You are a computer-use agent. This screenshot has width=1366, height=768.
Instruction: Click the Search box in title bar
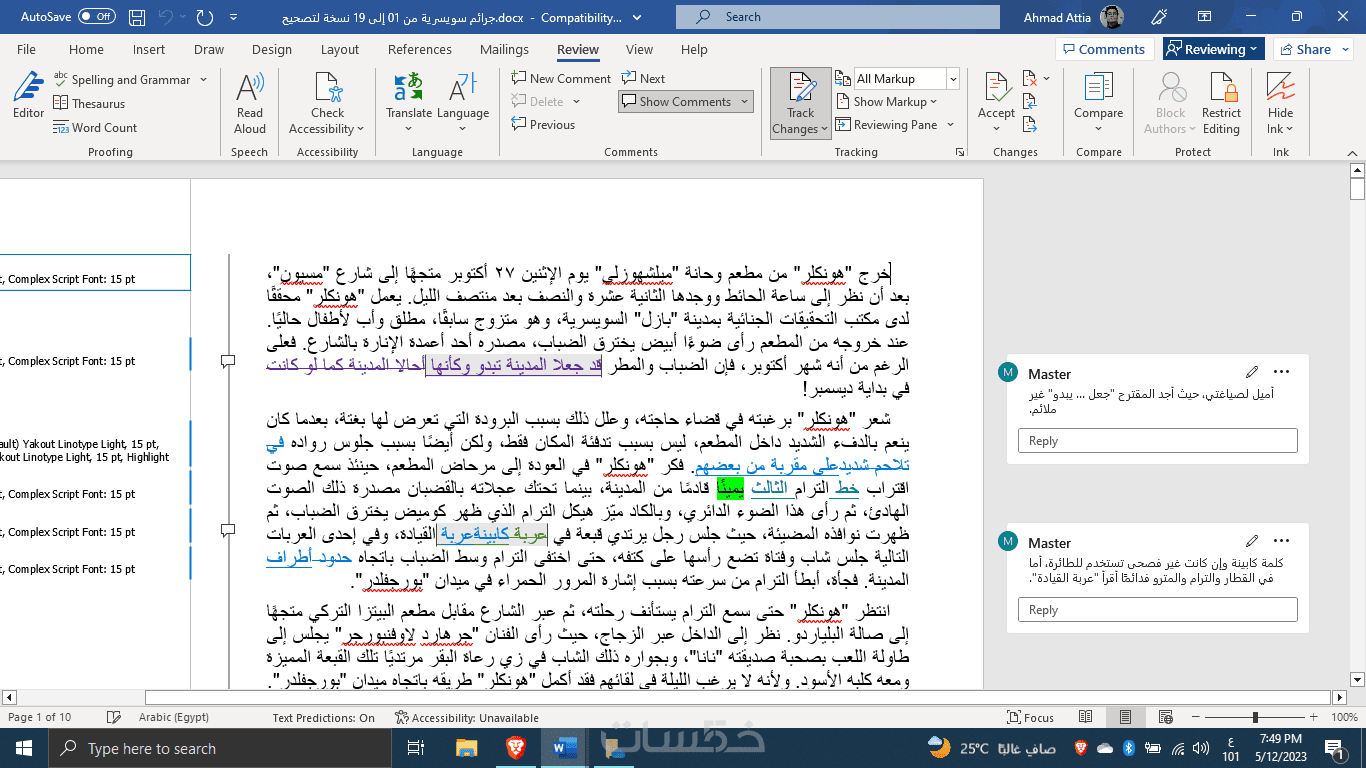pos(838,17)
